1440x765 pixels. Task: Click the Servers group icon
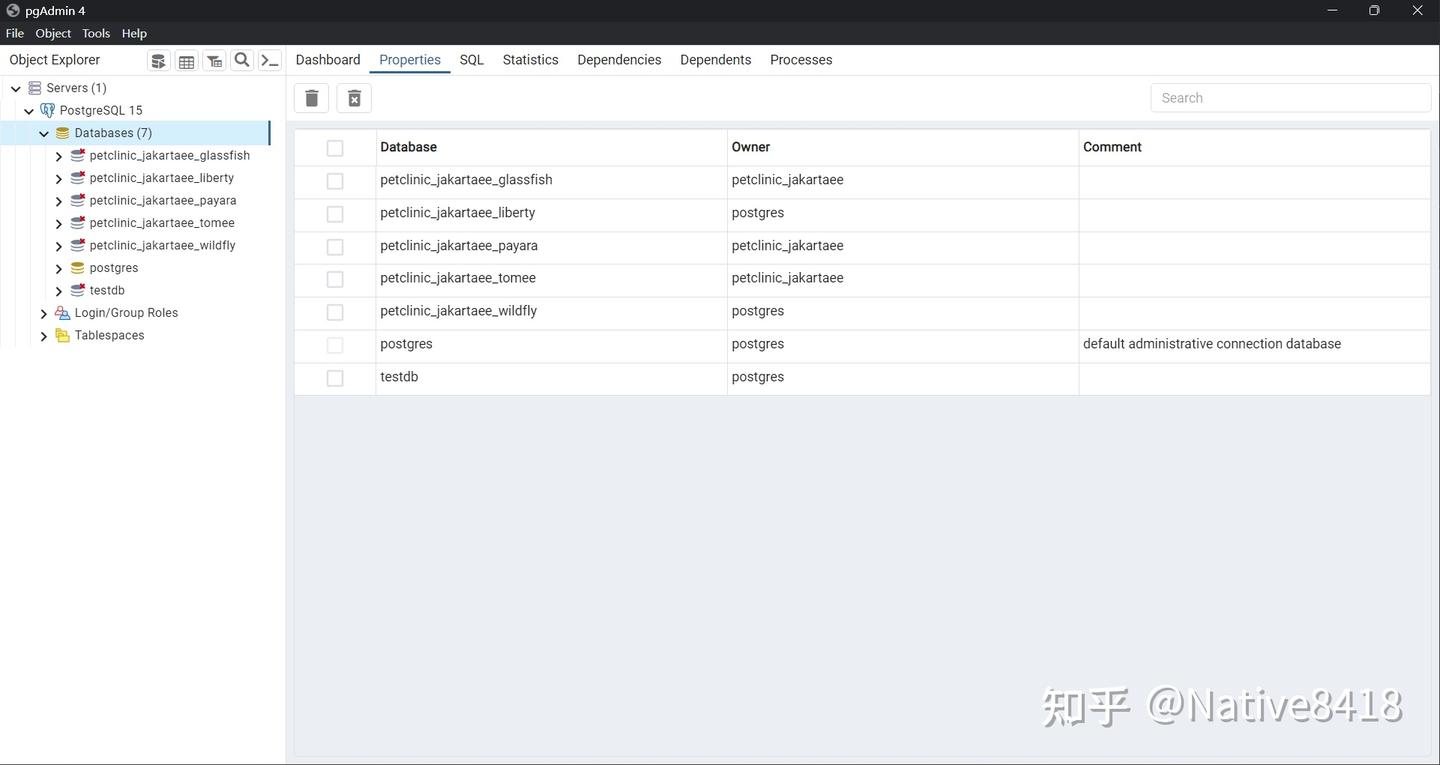(35, 88)
